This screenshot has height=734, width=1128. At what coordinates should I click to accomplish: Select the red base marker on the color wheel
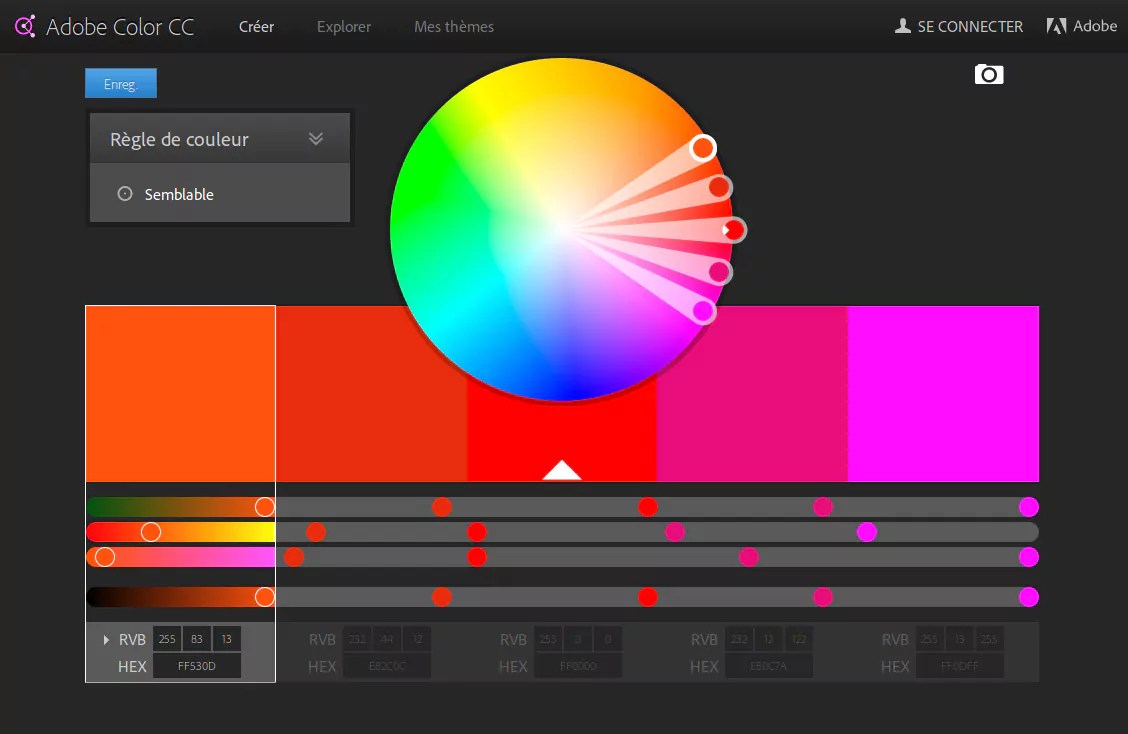tap(734, 230)
